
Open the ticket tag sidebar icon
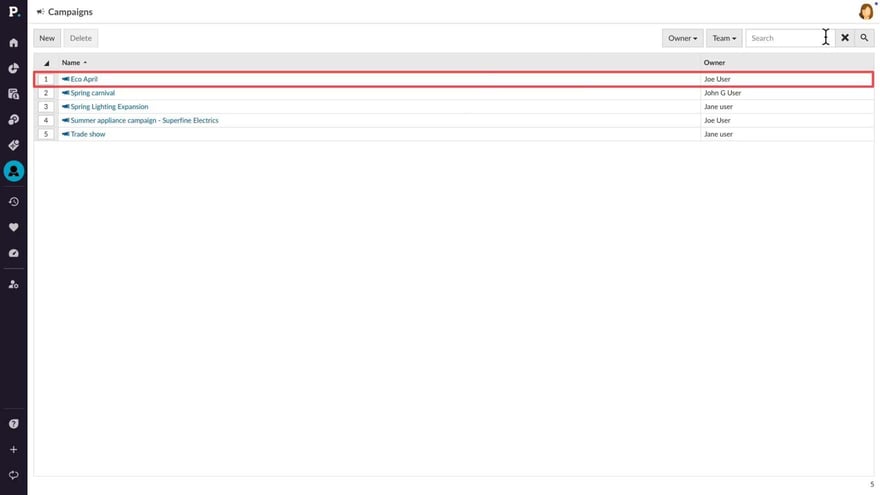[x=13, y=145]
